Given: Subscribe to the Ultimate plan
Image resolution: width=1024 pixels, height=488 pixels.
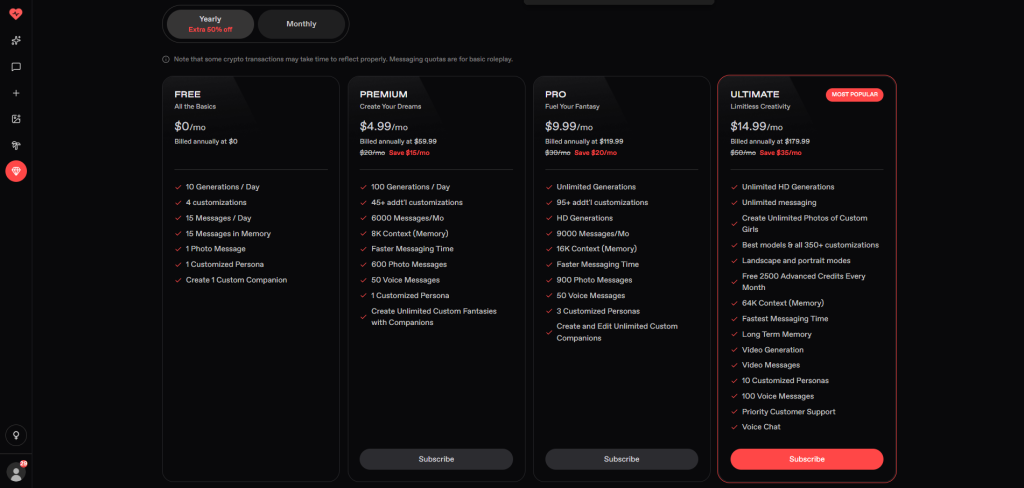Looking at the screenshot, I should (807, 459).
